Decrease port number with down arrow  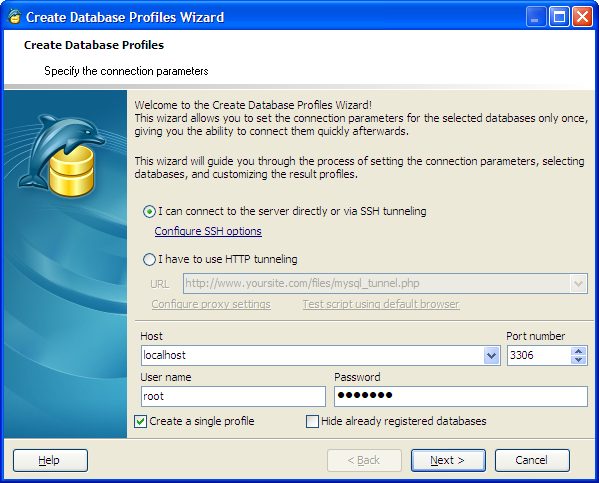tap(578, 360)
